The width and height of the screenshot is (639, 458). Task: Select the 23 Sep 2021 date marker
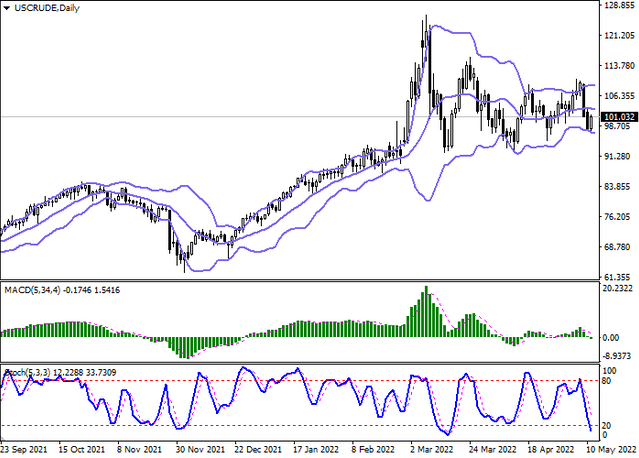click(24, 449)
